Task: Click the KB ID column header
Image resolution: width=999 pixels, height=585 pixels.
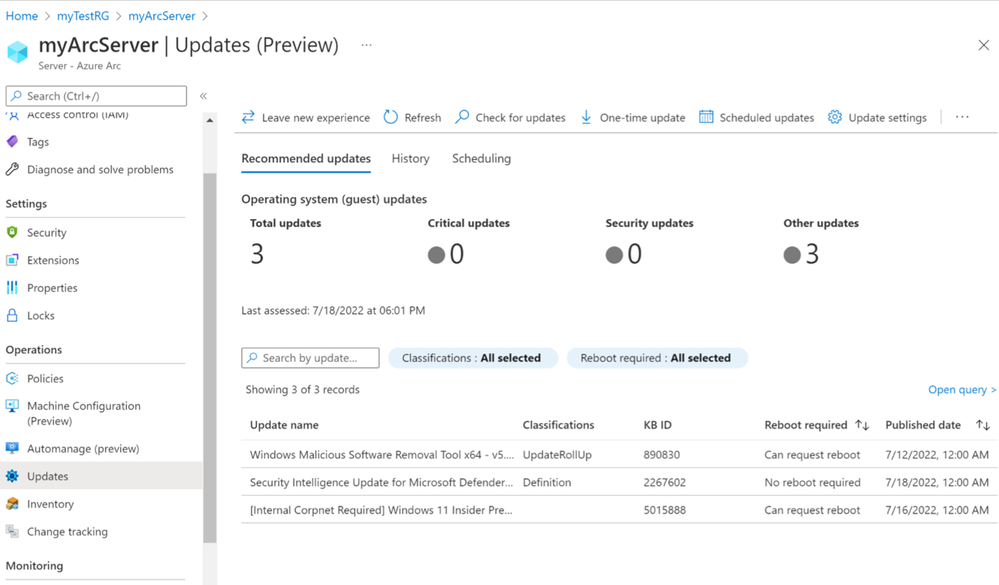Action: click(x=658, y=425)
